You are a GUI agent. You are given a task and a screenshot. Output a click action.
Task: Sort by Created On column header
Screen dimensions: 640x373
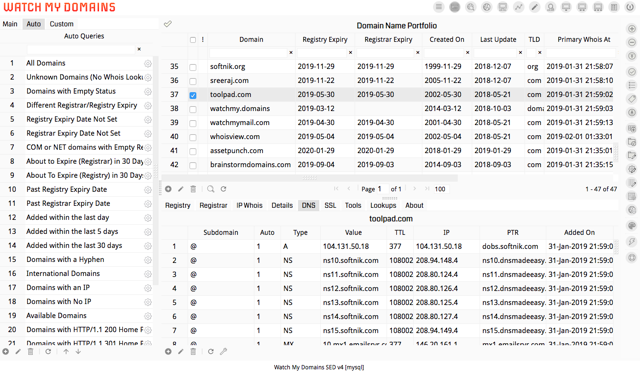click(x=447, y=40)
